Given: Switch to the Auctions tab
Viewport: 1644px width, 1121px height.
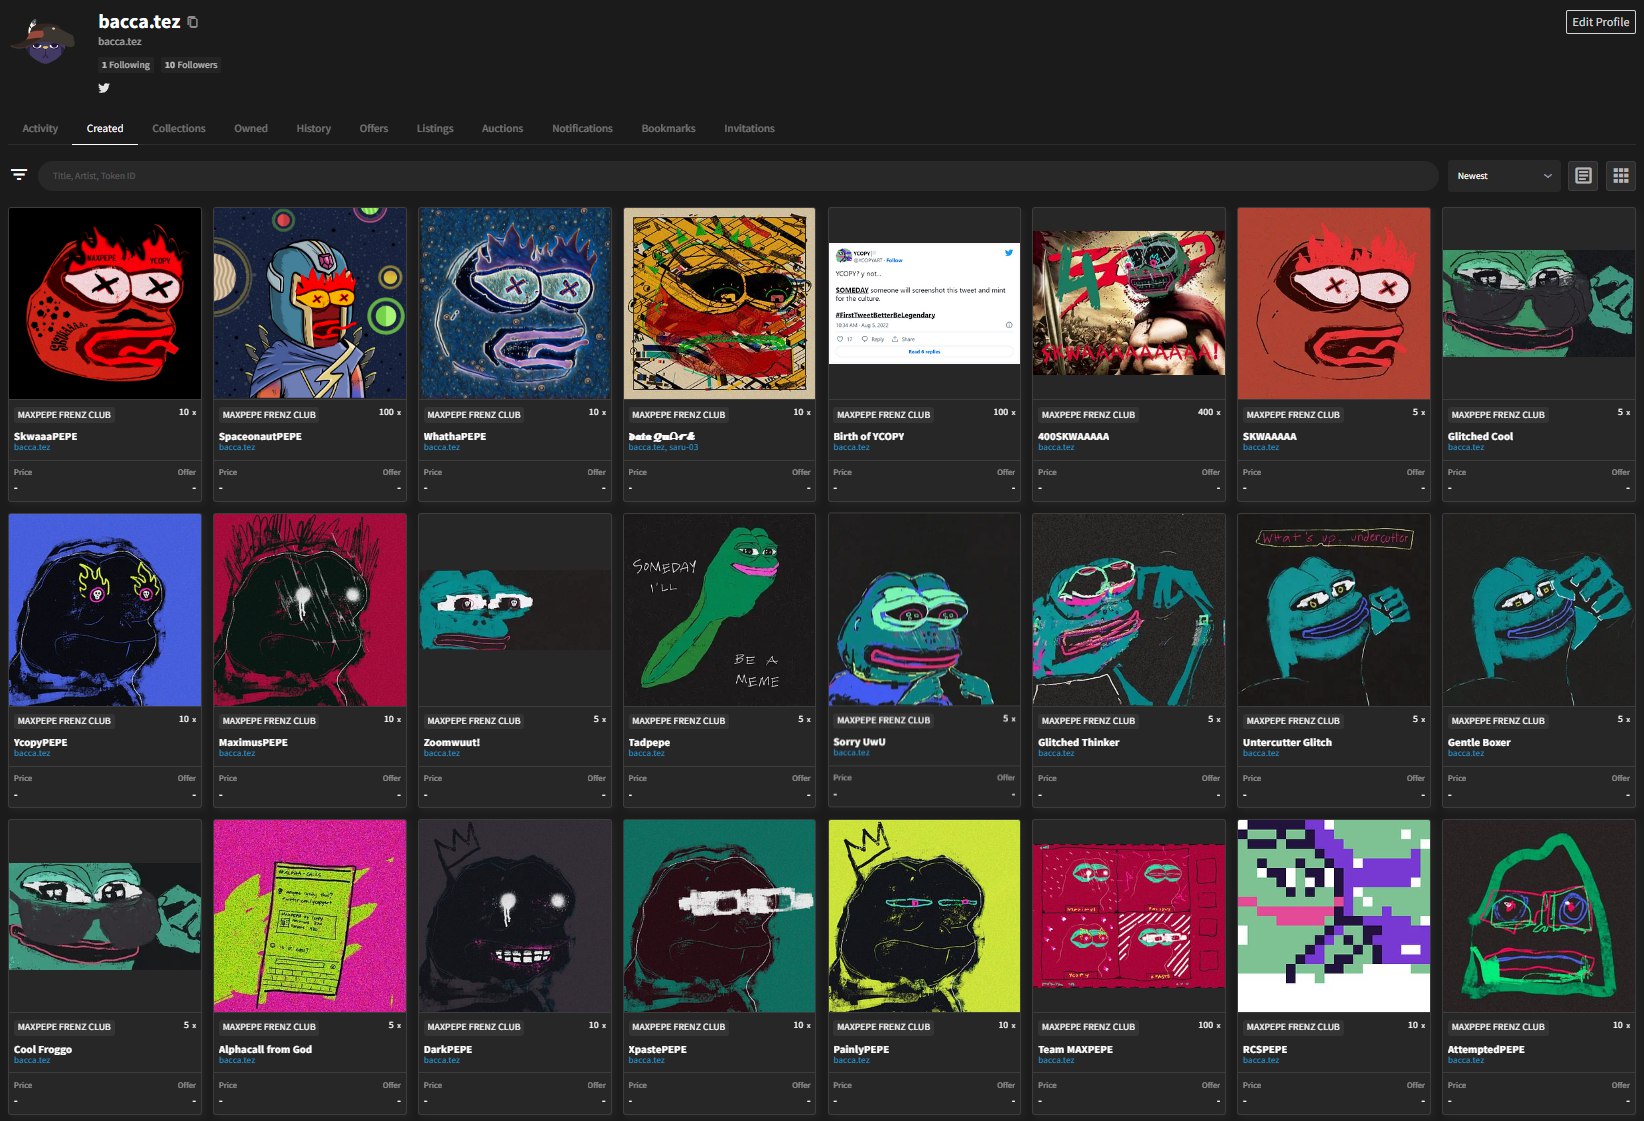Looking at the screenshot, I should [x=502, y=128].
